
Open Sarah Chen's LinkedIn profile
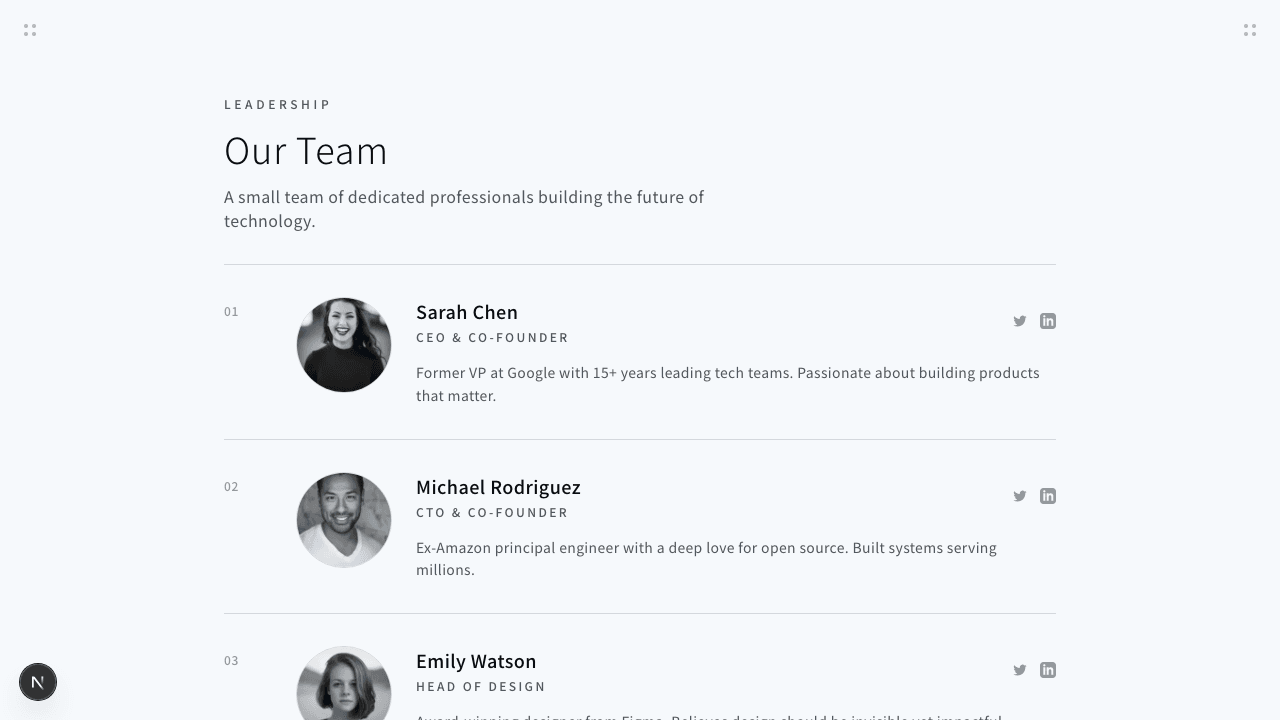(1048, 321)
